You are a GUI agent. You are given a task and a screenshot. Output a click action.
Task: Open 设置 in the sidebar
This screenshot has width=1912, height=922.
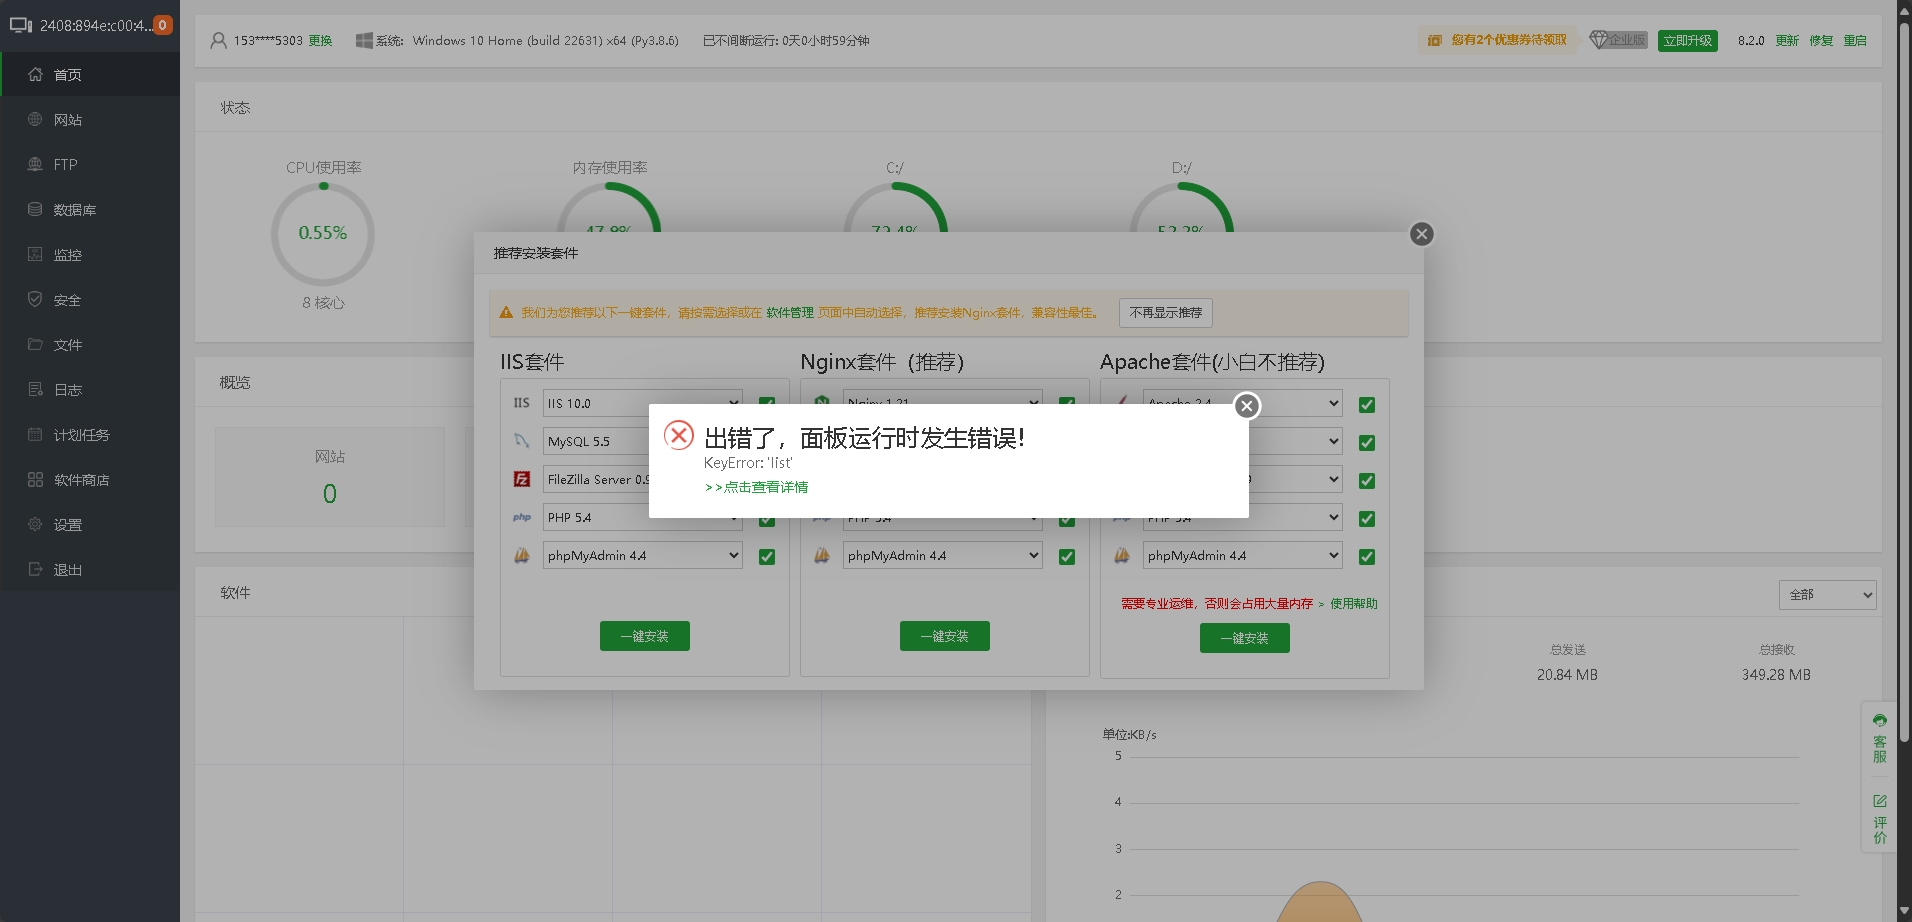point(90,524)
